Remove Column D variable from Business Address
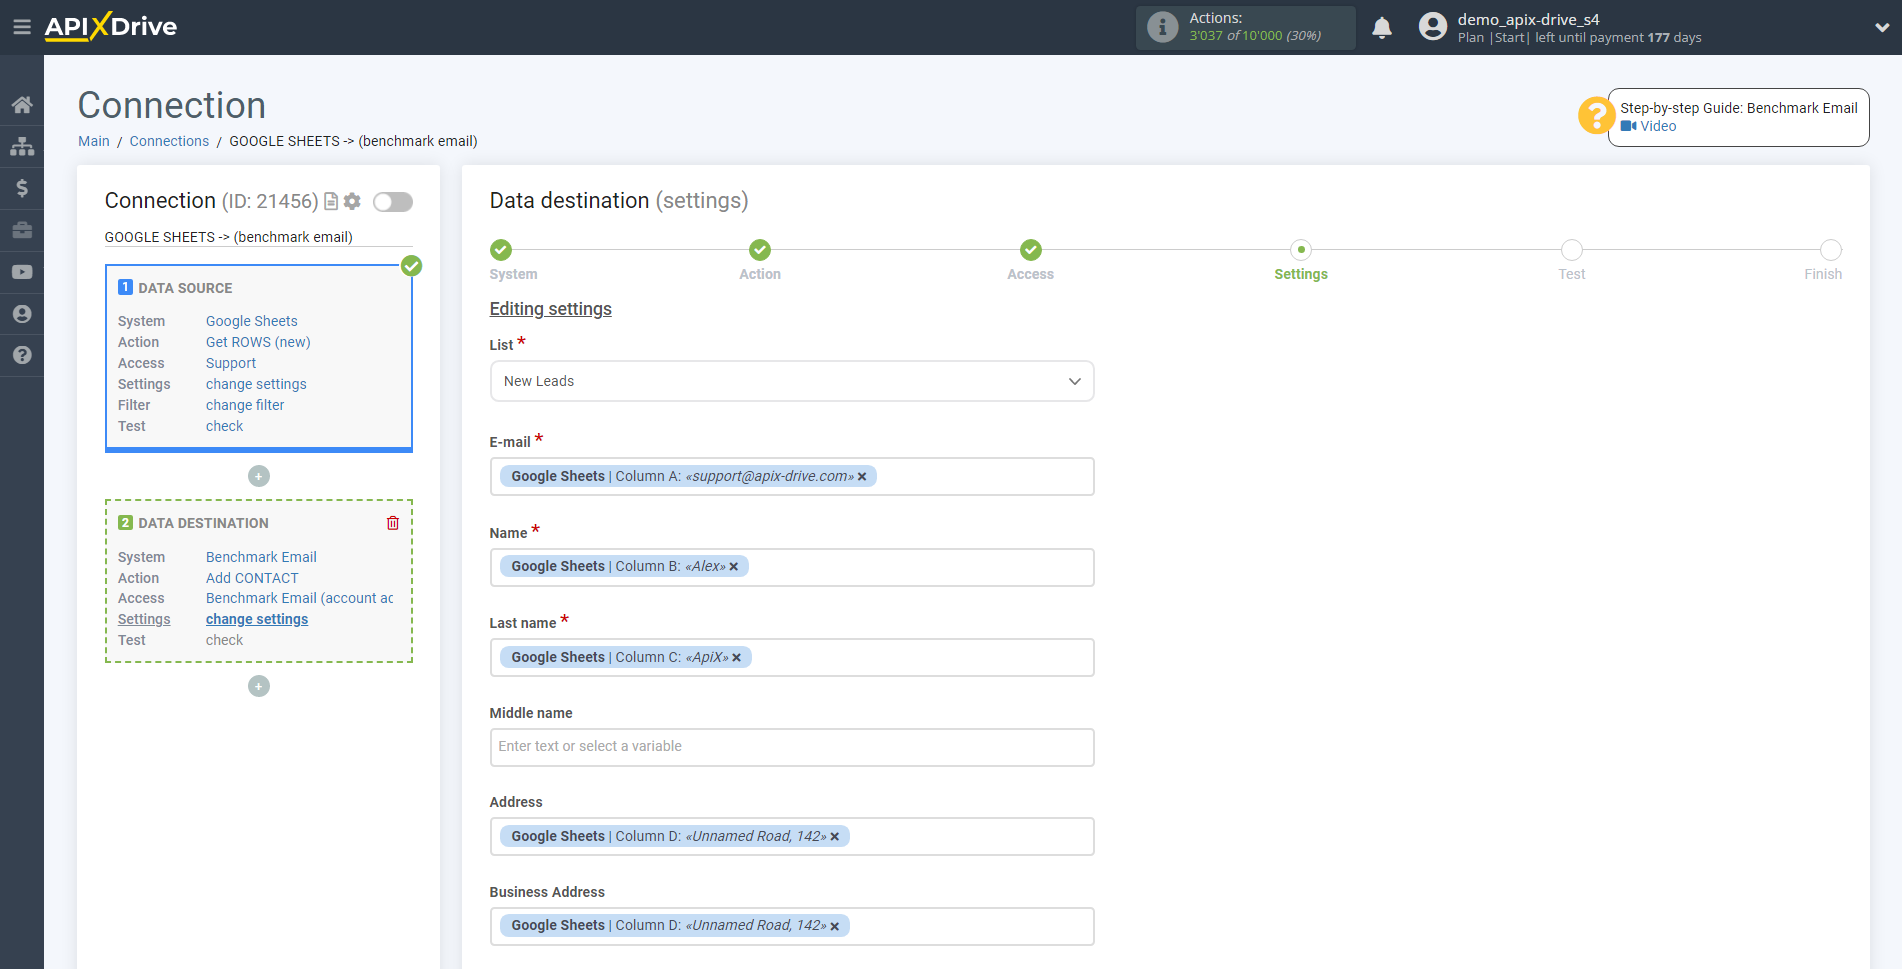The width and height of the screenshot is (1902, 969). 834,927
